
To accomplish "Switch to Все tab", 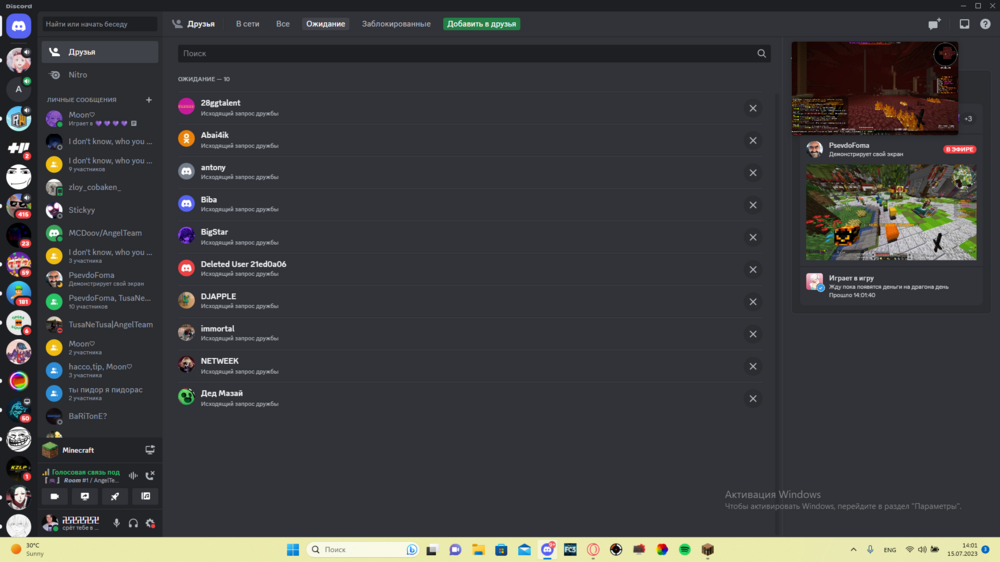I will (x=283, y=24).
